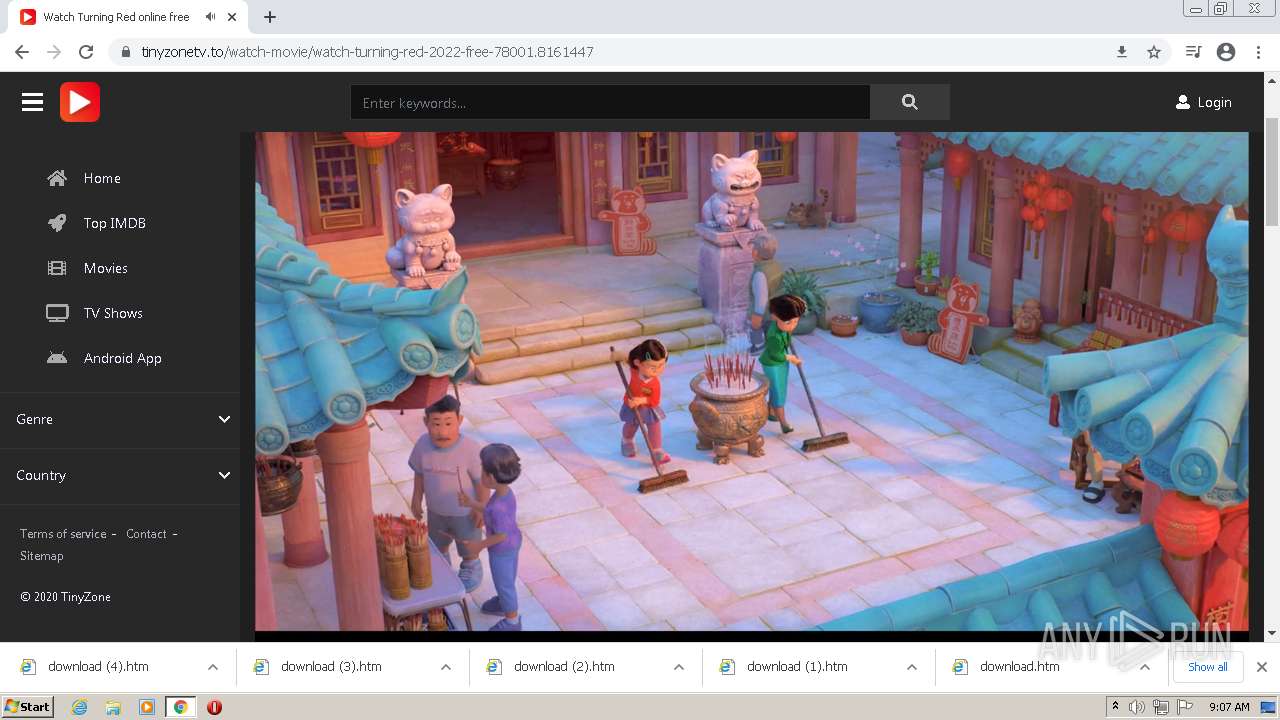Click the Home house icon
Viewport: 1280px width, 720px height.
click(57, 178)
